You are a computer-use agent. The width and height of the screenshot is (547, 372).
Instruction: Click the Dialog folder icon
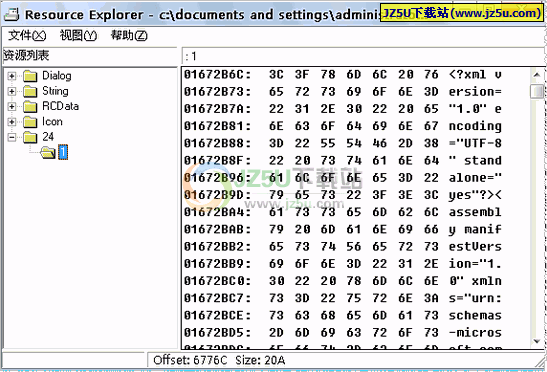(30, 76)
